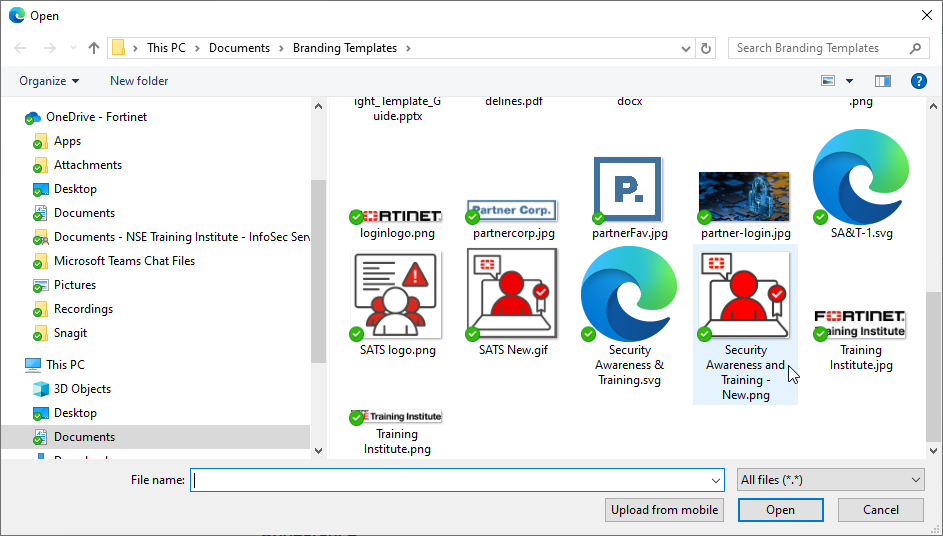Toggle the preview pane
943x536 pixels.
tap(882, 81)
